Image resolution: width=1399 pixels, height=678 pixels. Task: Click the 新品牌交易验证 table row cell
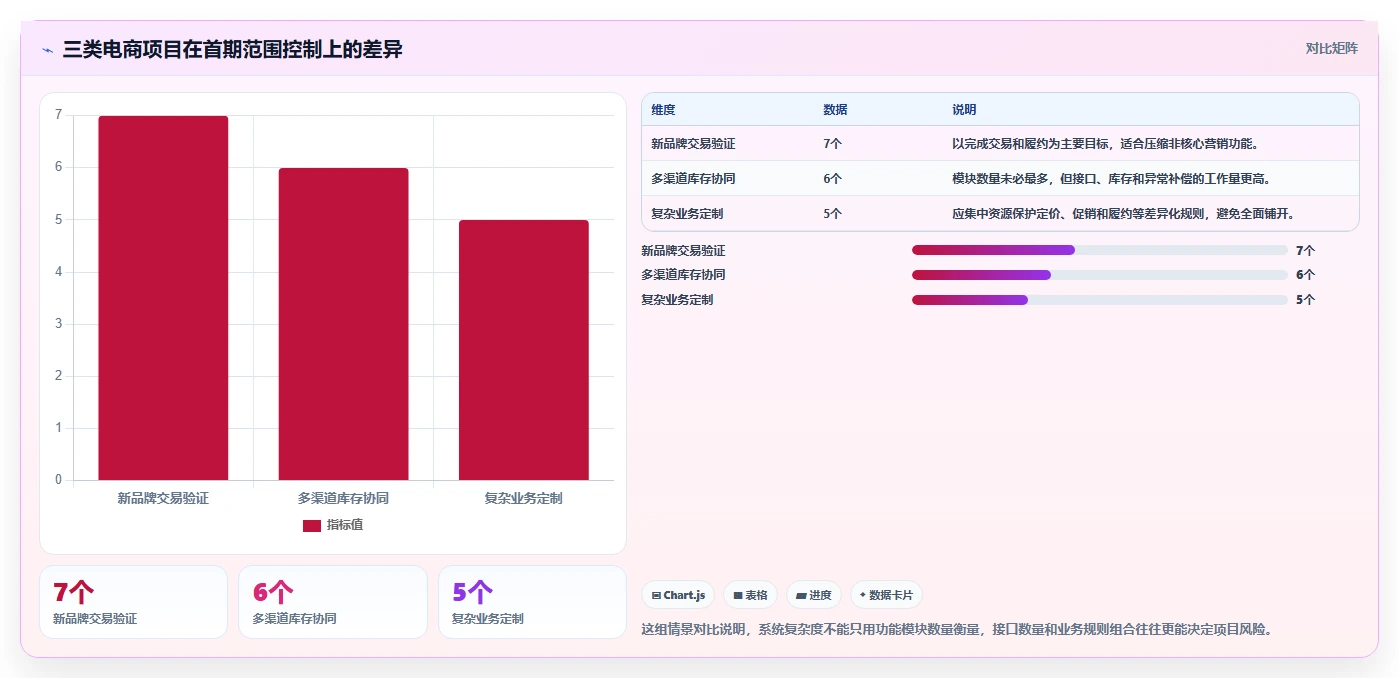(693, 144)
